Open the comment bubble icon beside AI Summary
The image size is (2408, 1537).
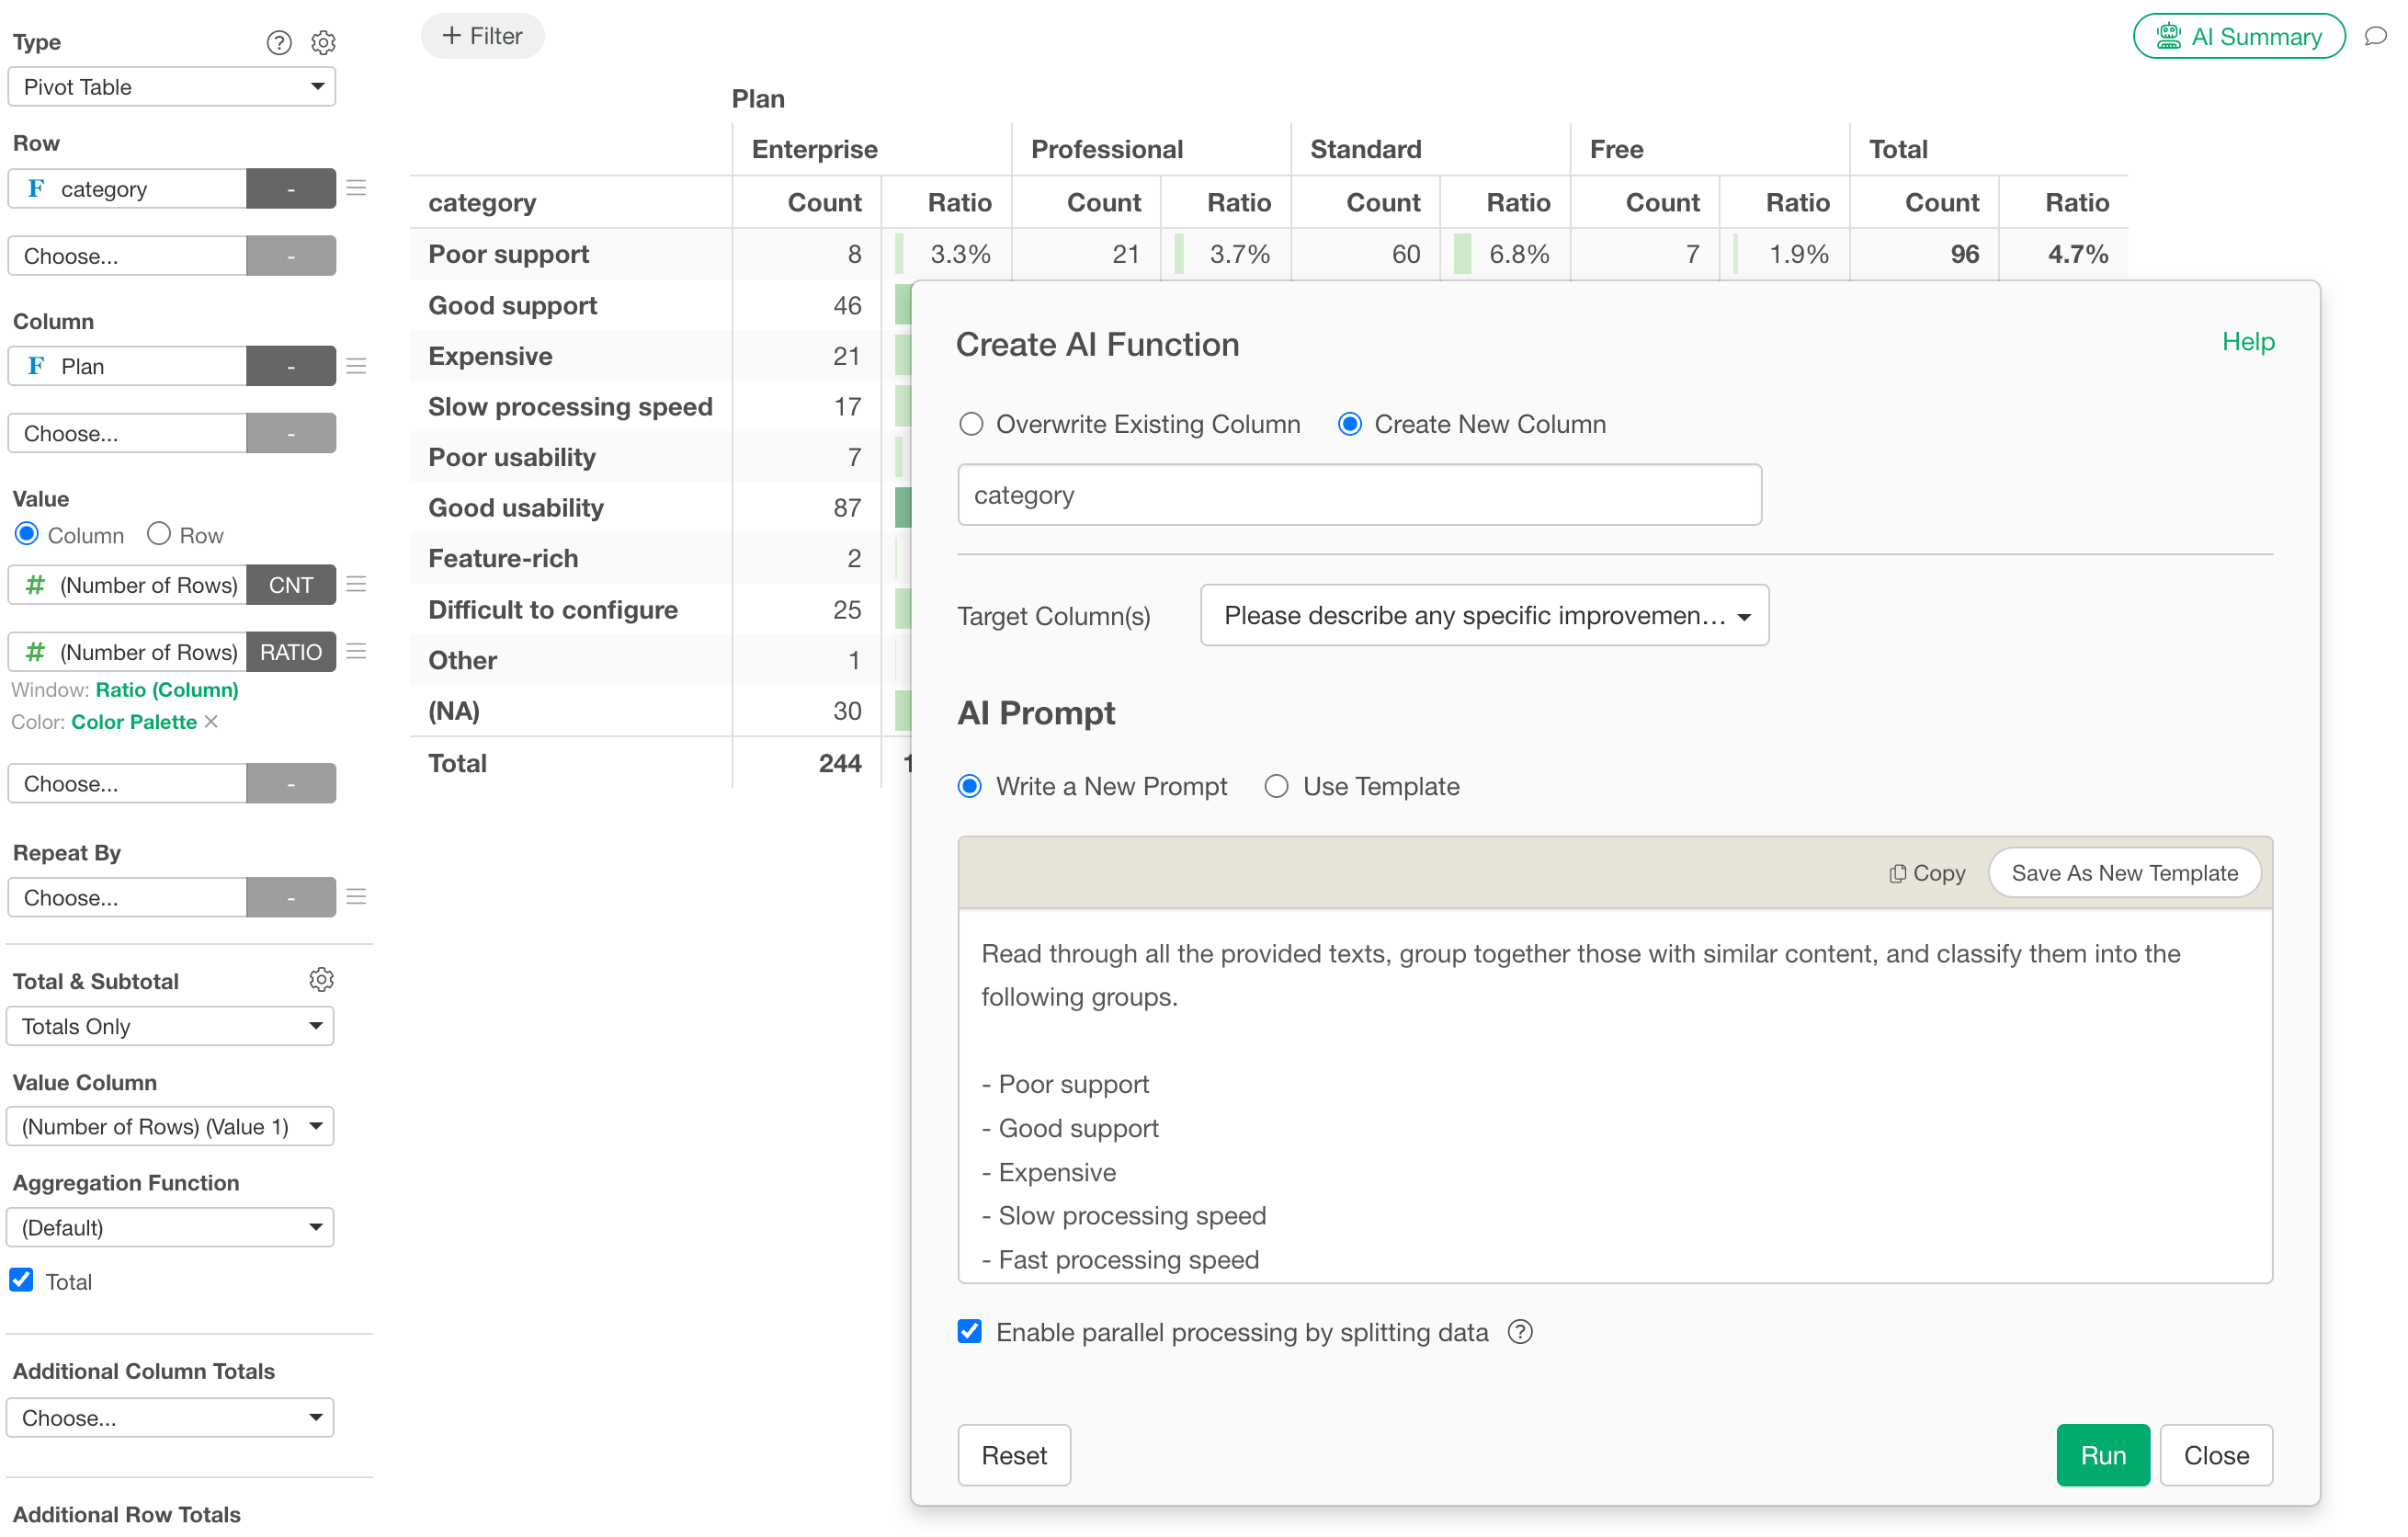2376,37
